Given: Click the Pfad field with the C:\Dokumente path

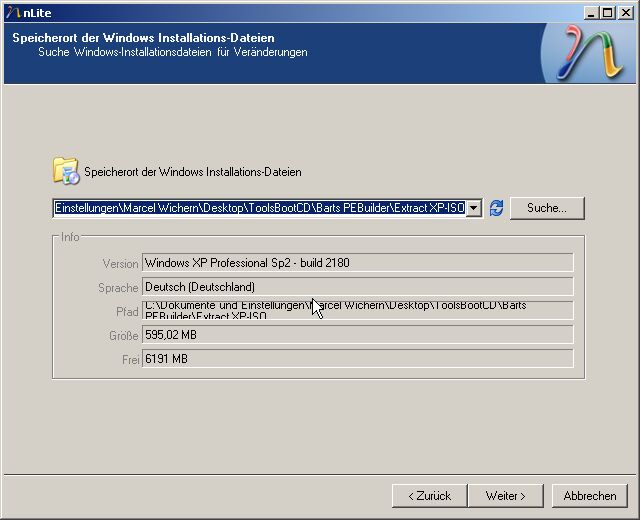Looking at the screenshot, I should [x=358, y=311].
